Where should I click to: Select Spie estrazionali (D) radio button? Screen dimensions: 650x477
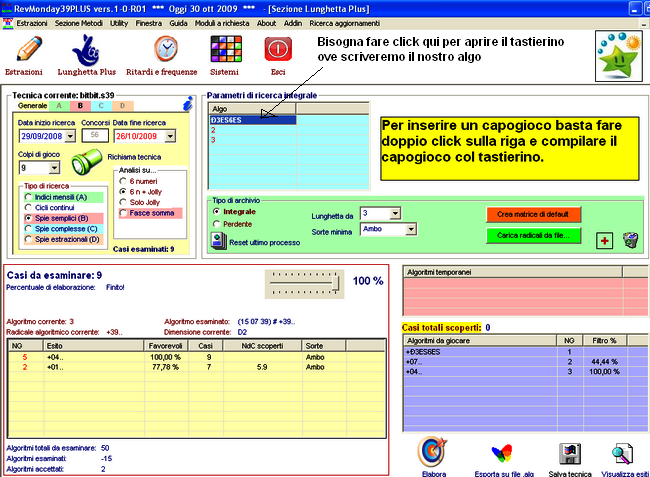click(28, 239)
